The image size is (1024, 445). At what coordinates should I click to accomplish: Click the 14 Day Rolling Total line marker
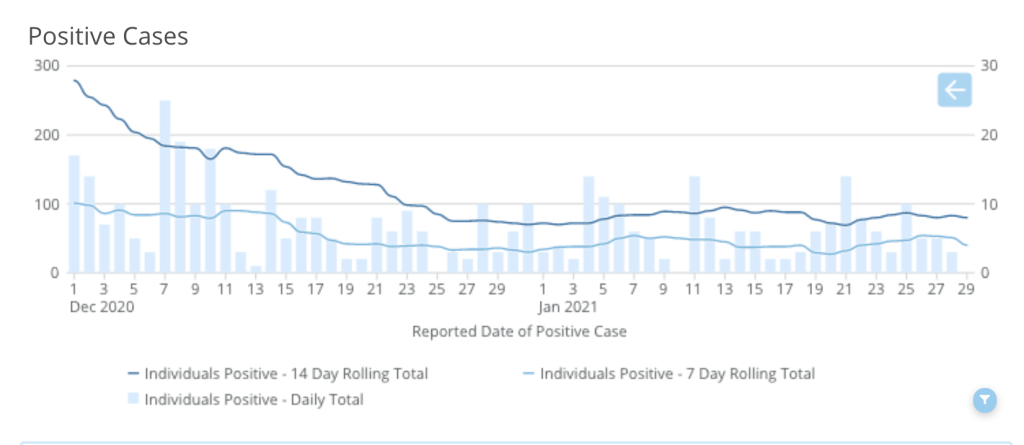(x=134, y=374)
